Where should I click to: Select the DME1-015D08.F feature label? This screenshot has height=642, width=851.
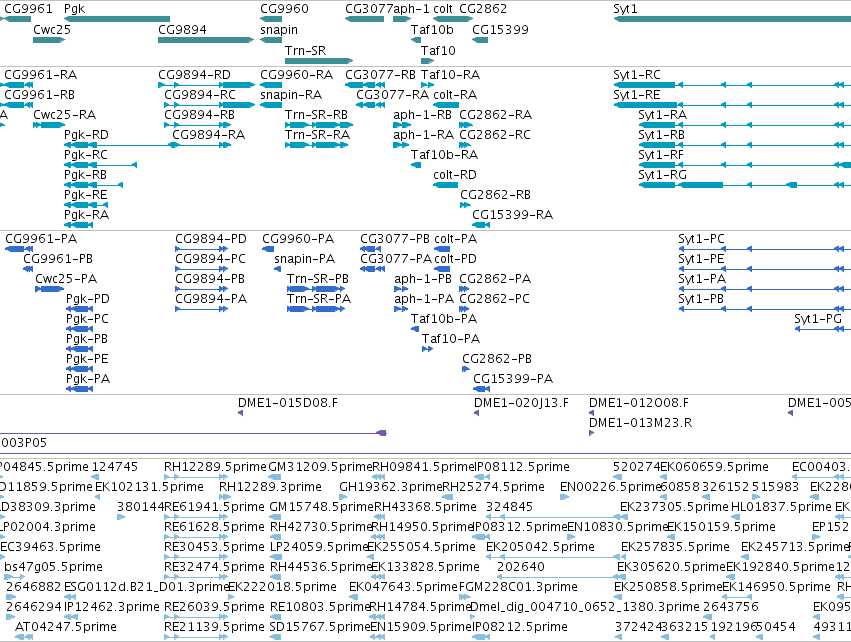coord(288,403)
